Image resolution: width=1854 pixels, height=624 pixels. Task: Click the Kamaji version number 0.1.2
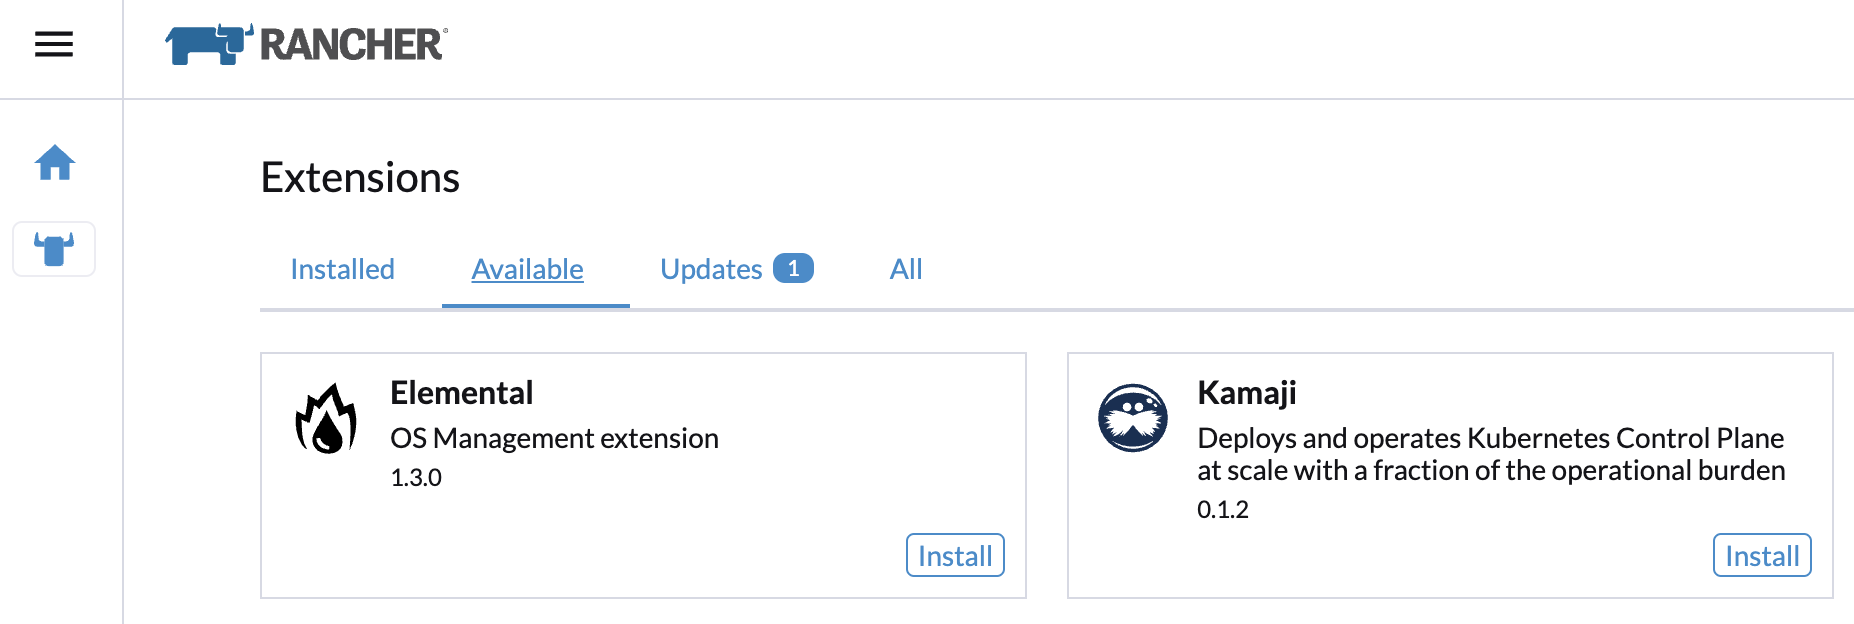click(x=1221, y=509)
